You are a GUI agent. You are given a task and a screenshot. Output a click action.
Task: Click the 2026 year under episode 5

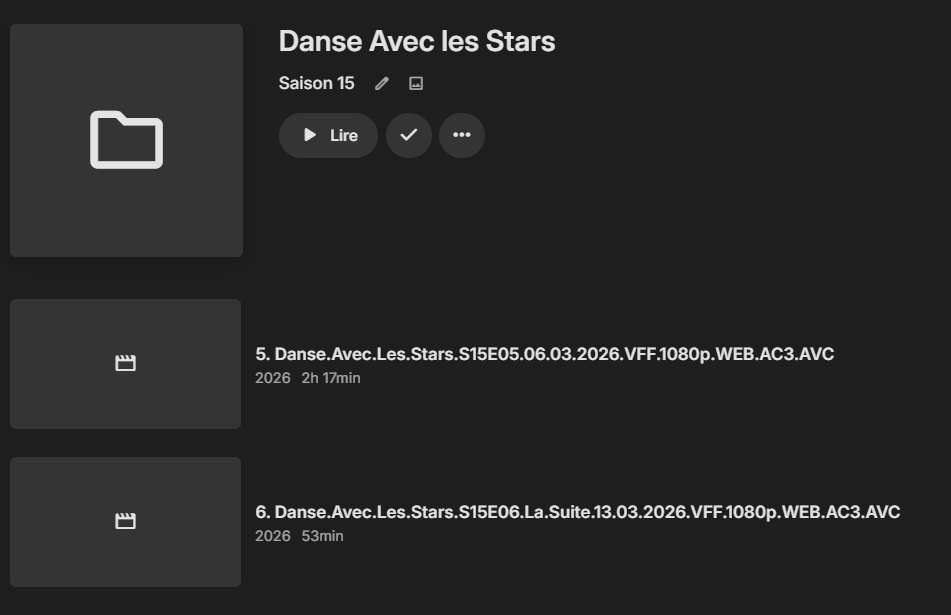[x=272, y=378]
